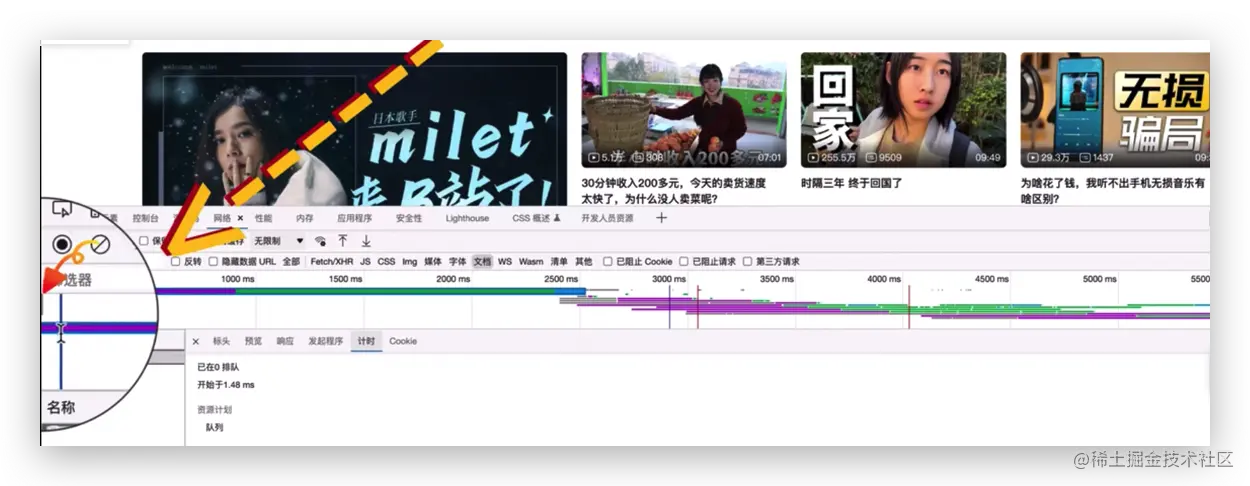Toggle the 隐藏数据 URL checkbox
Image resolution: width=1250 pixels, height=486 pixels.
tap(213, 262)
